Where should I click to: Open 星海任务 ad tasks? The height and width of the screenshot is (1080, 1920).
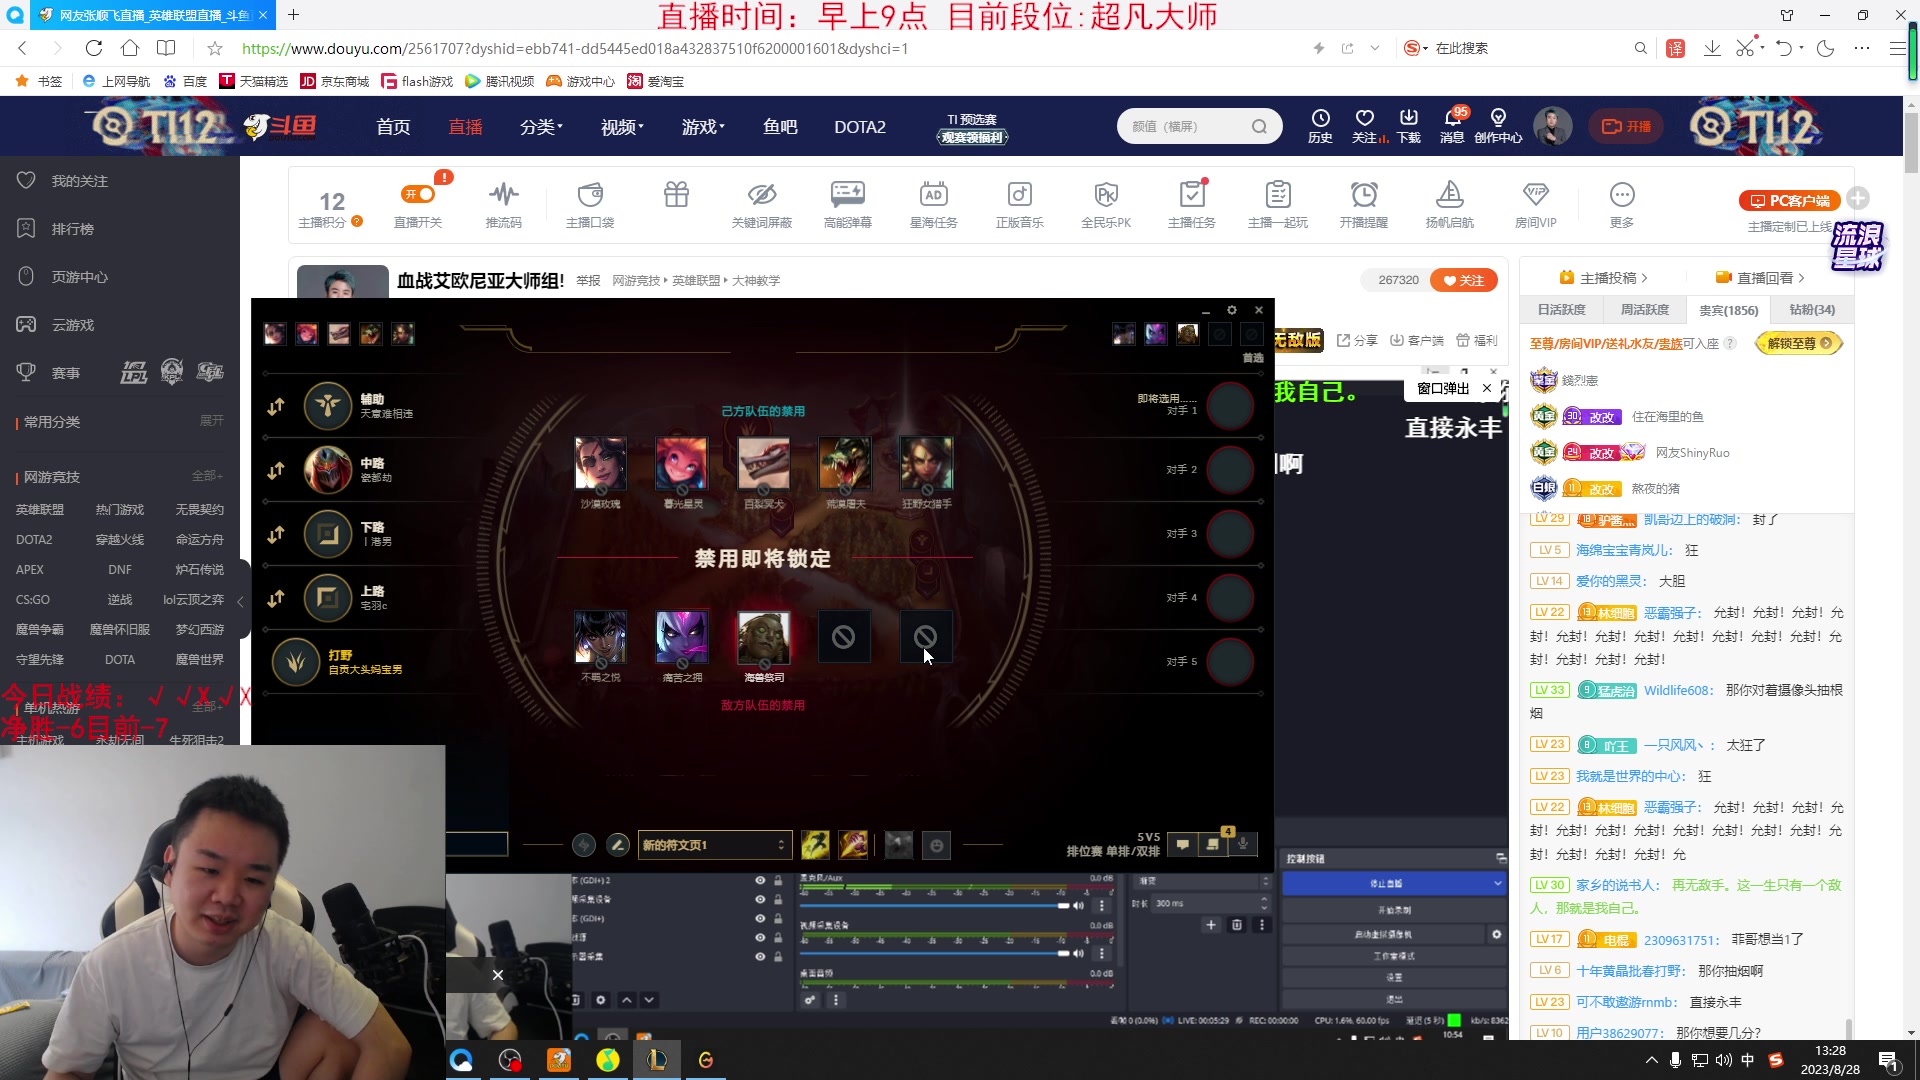[934, 204]
